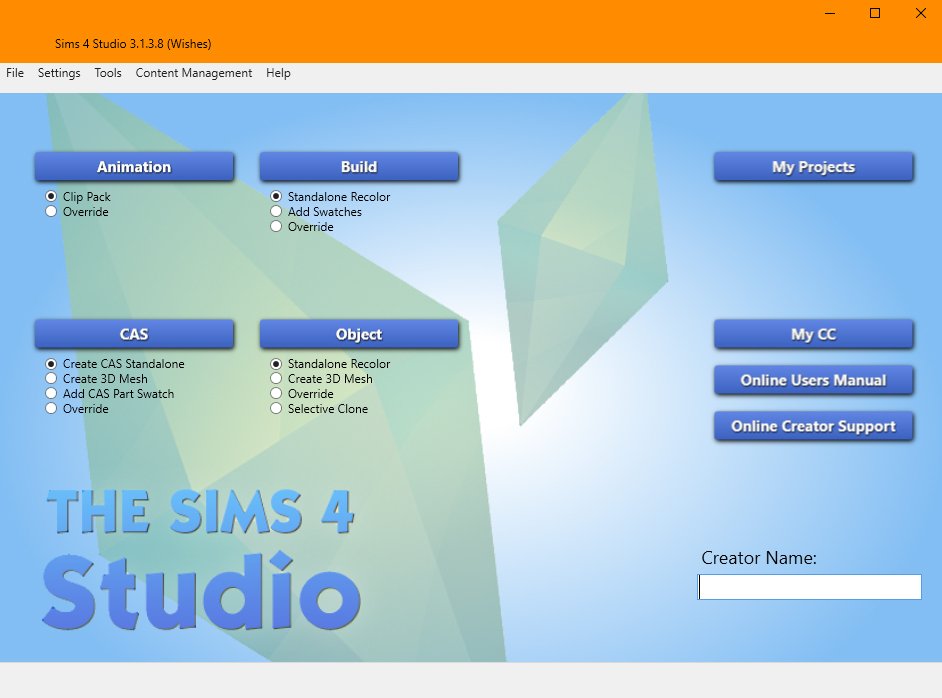Expand the Tools menu
The width and height of the screenshot is (942, 698).
(108, 73)
